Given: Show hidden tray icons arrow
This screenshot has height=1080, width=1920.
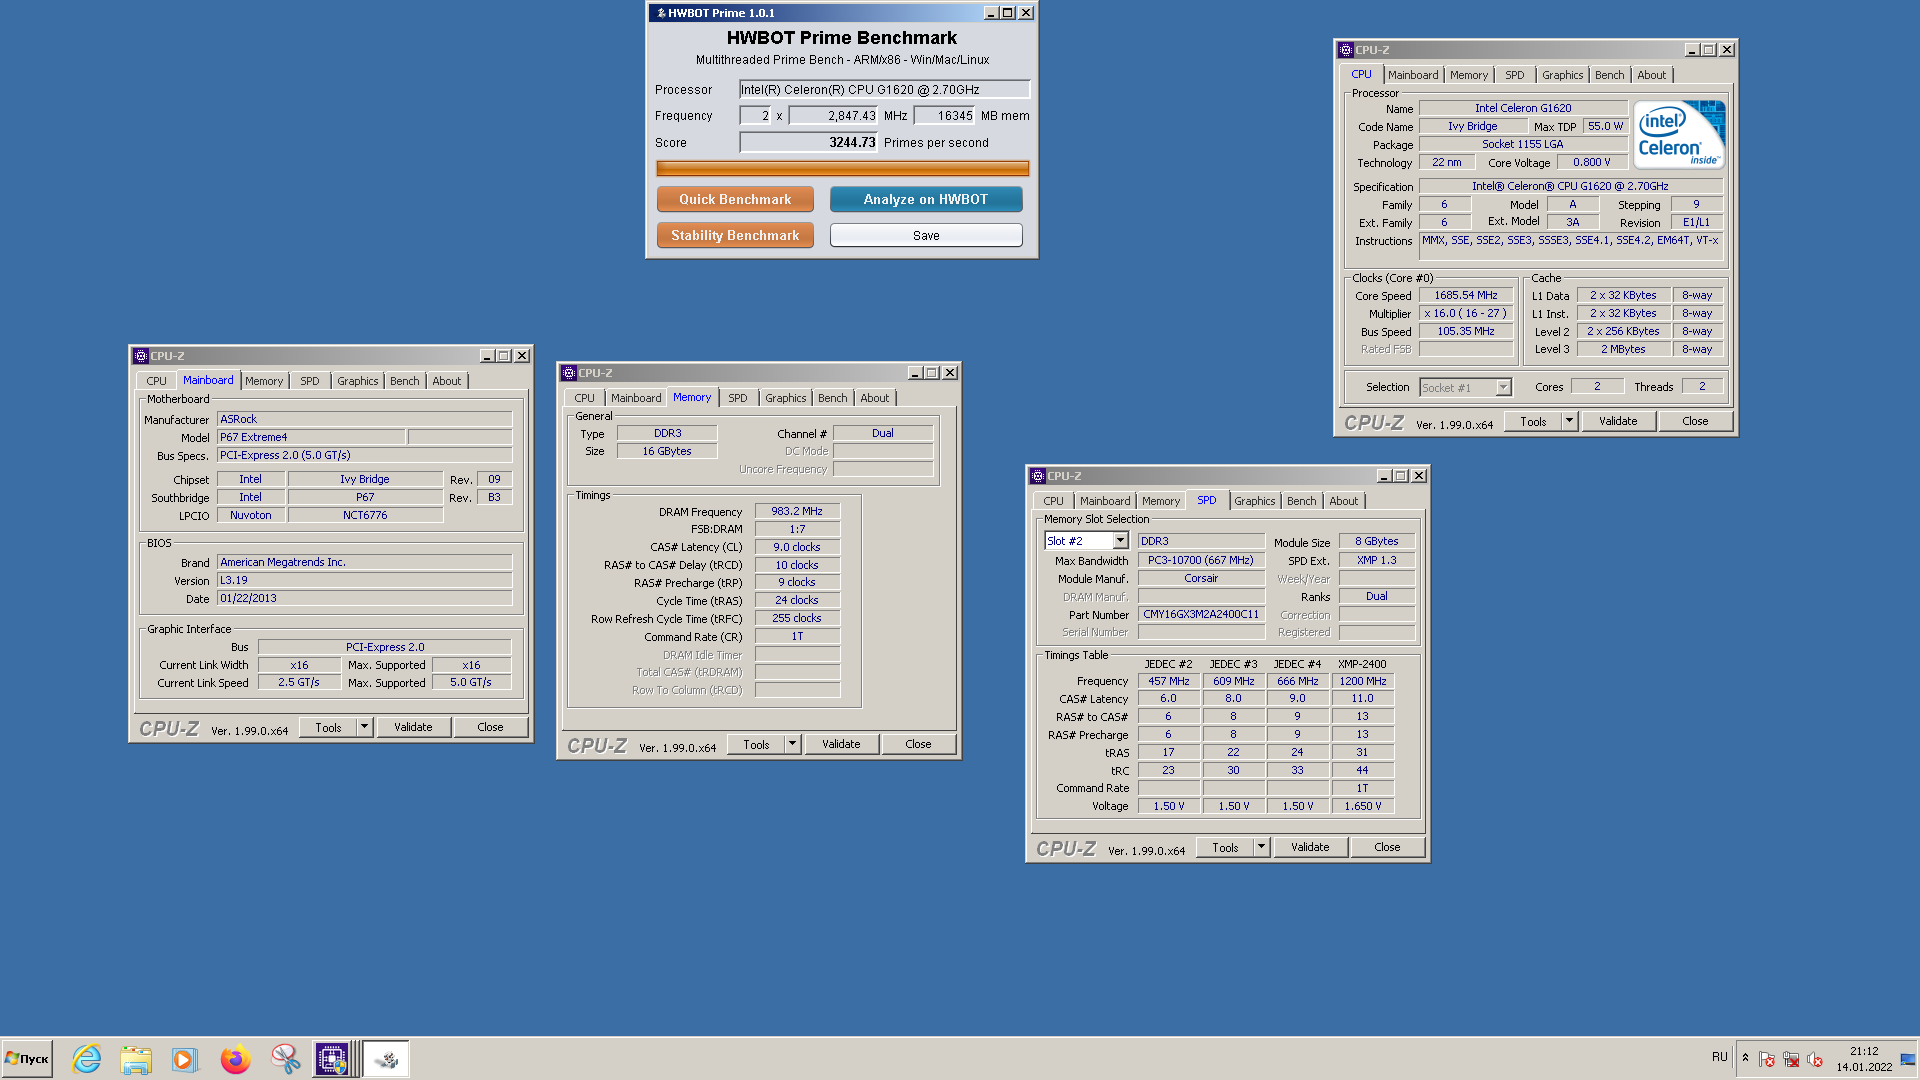Looking at the screenshot, I should click(x=1745, y=1058).
